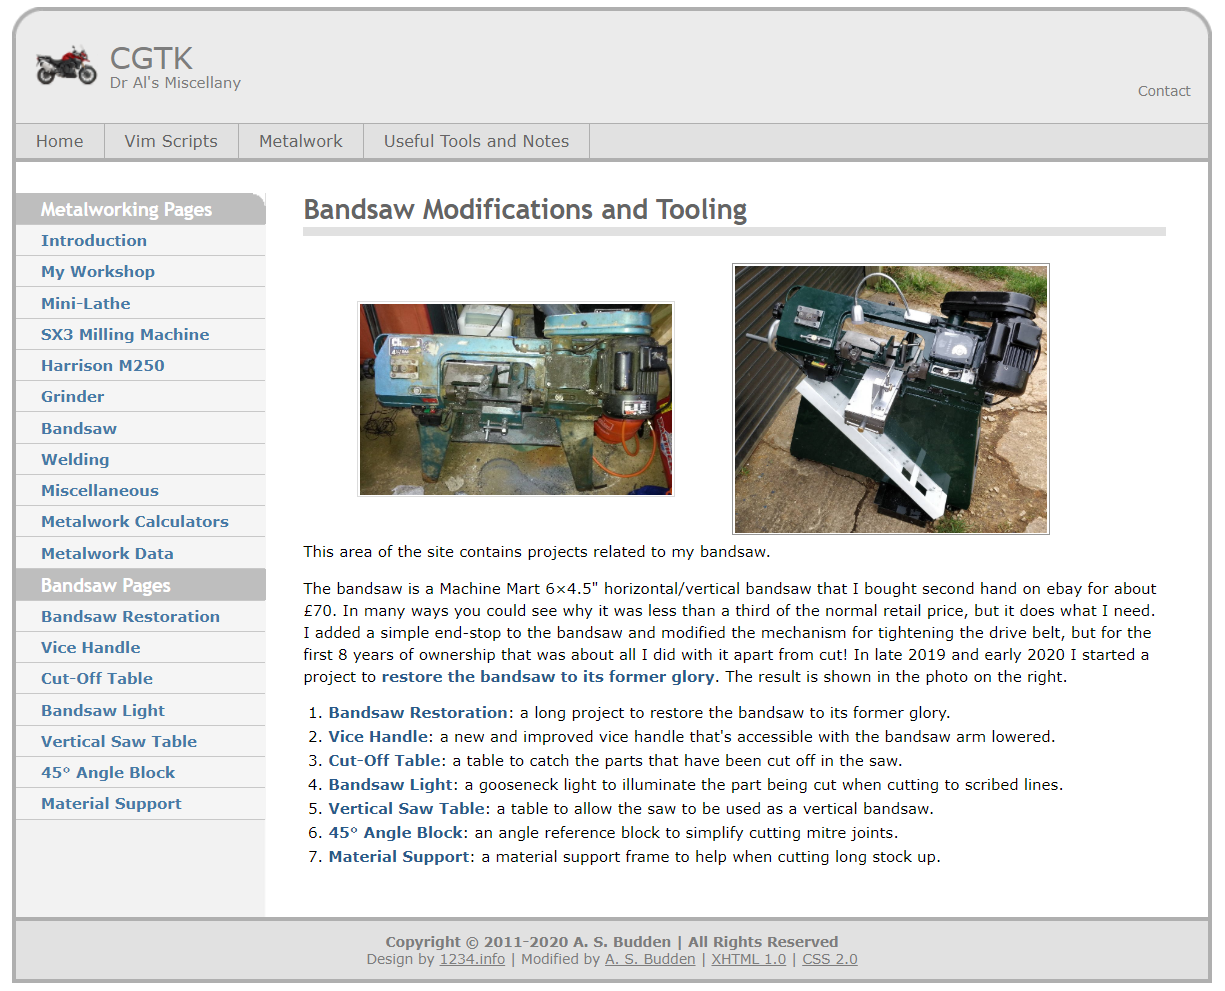The width and height of the screenshot is (1225, 991).
Task: Open the Vertical Saw Table list link
Action: (x=407, y=809)
